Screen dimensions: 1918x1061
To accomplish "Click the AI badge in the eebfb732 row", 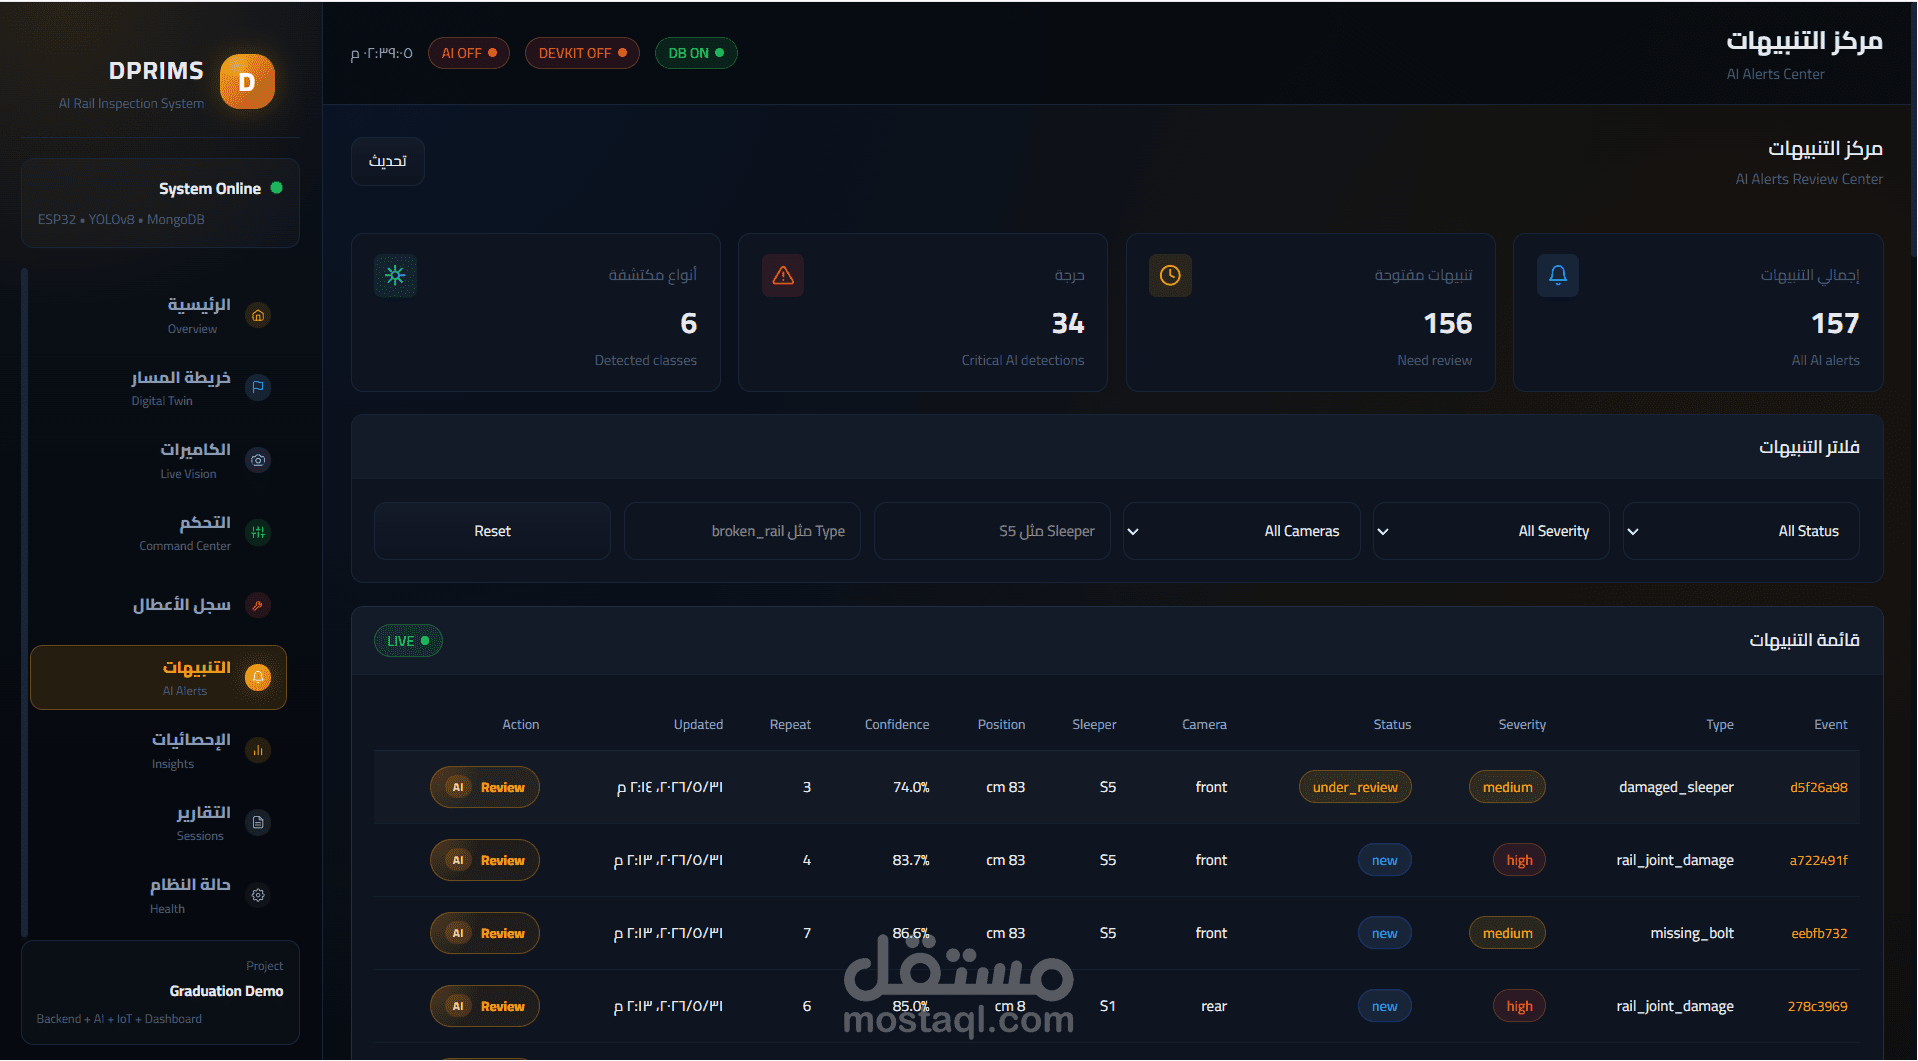I will coord(458,934).
